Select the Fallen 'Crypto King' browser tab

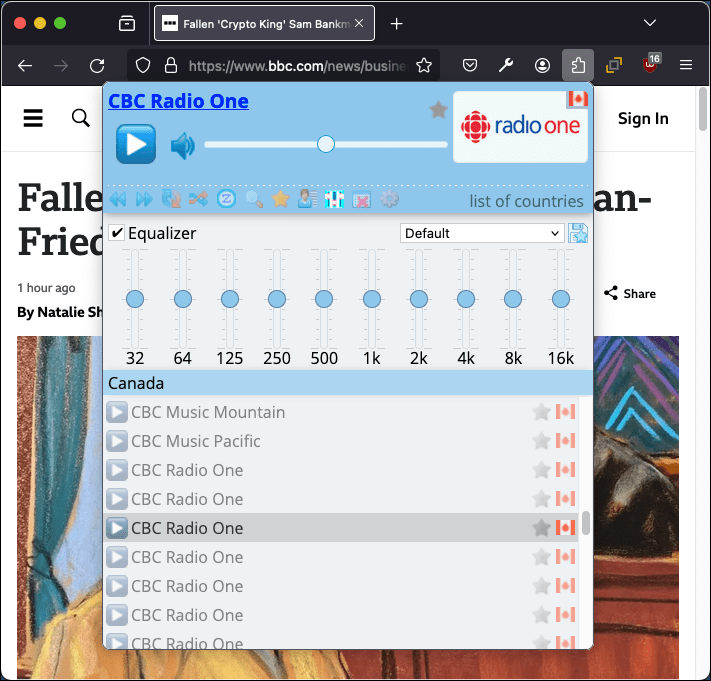[264, 23]
